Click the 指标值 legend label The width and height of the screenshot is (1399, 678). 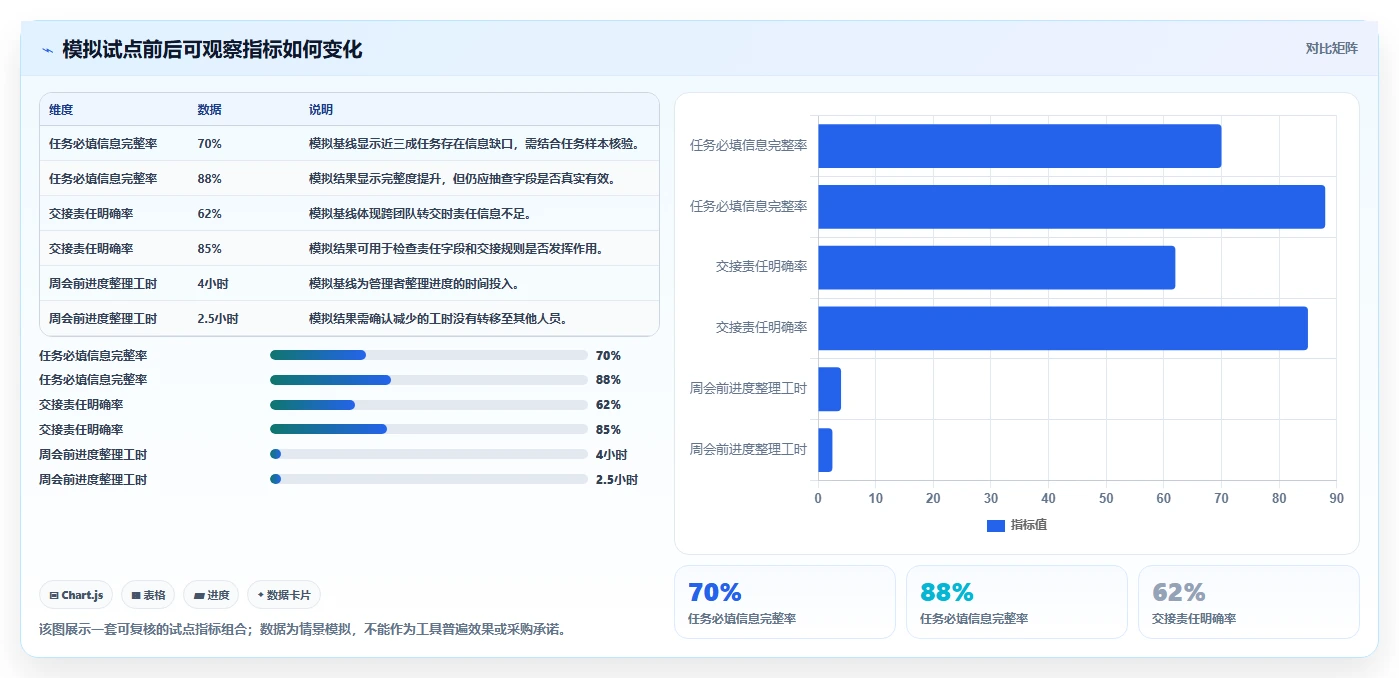coord(1028,525)
